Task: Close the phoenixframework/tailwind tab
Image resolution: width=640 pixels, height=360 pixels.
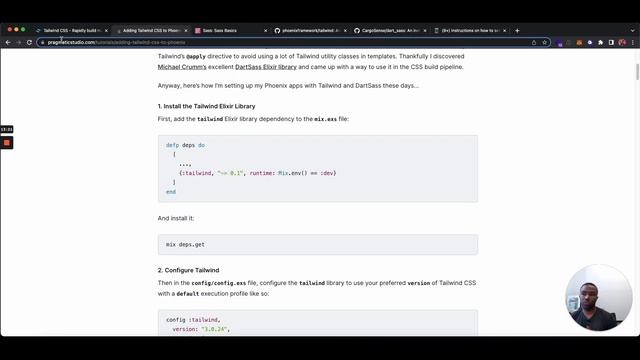Action: tap(345, 31)
